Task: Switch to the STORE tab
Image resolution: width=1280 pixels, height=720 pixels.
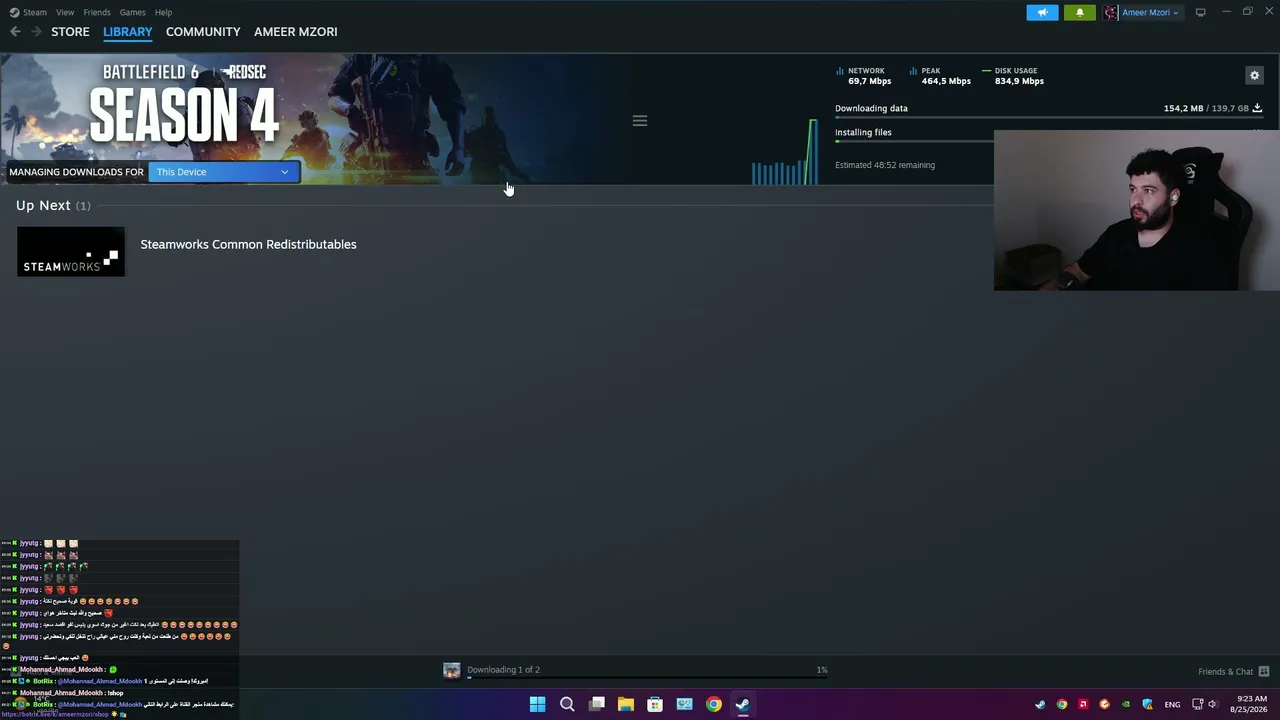Action: pos(70,32)
